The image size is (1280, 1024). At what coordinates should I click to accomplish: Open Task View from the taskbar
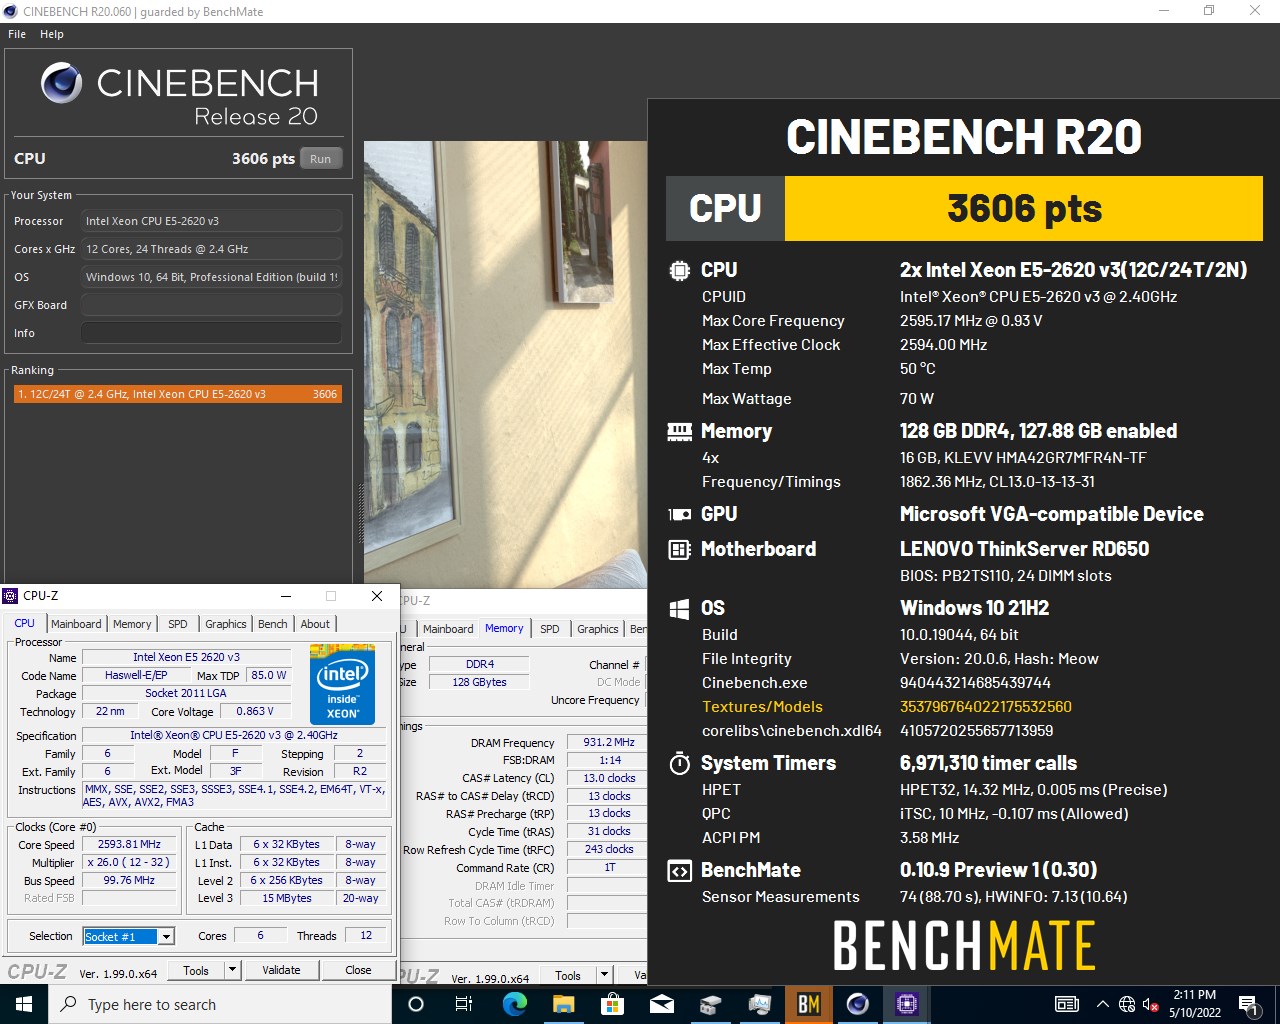coord(464,1004)
